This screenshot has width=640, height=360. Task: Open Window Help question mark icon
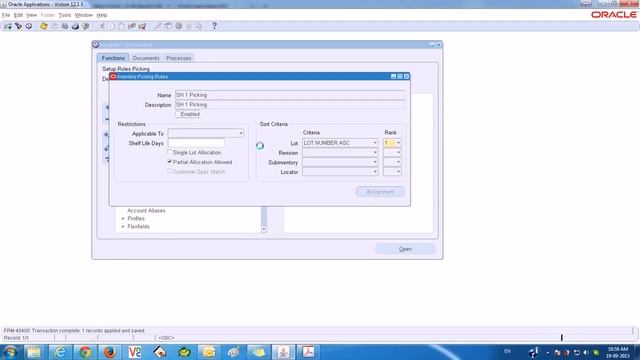click(214, 26)
